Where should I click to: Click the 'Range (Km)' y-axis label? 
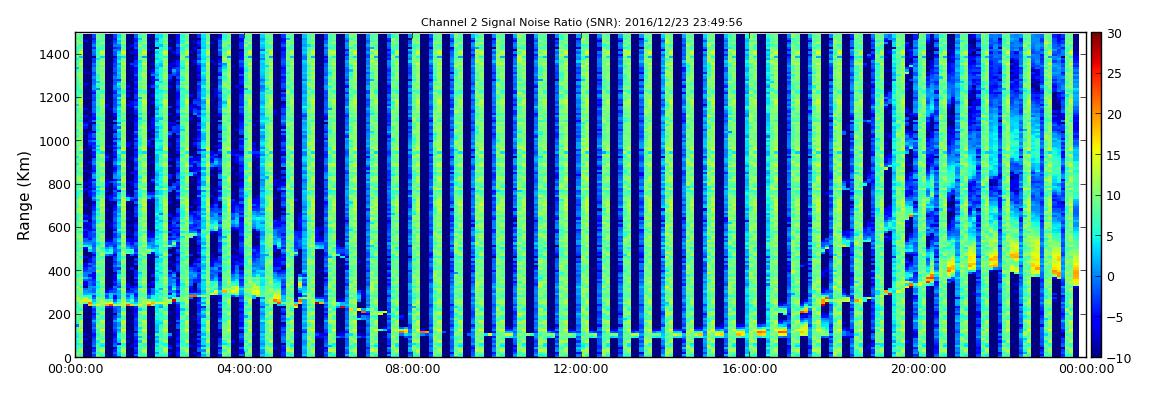point(24,196)
